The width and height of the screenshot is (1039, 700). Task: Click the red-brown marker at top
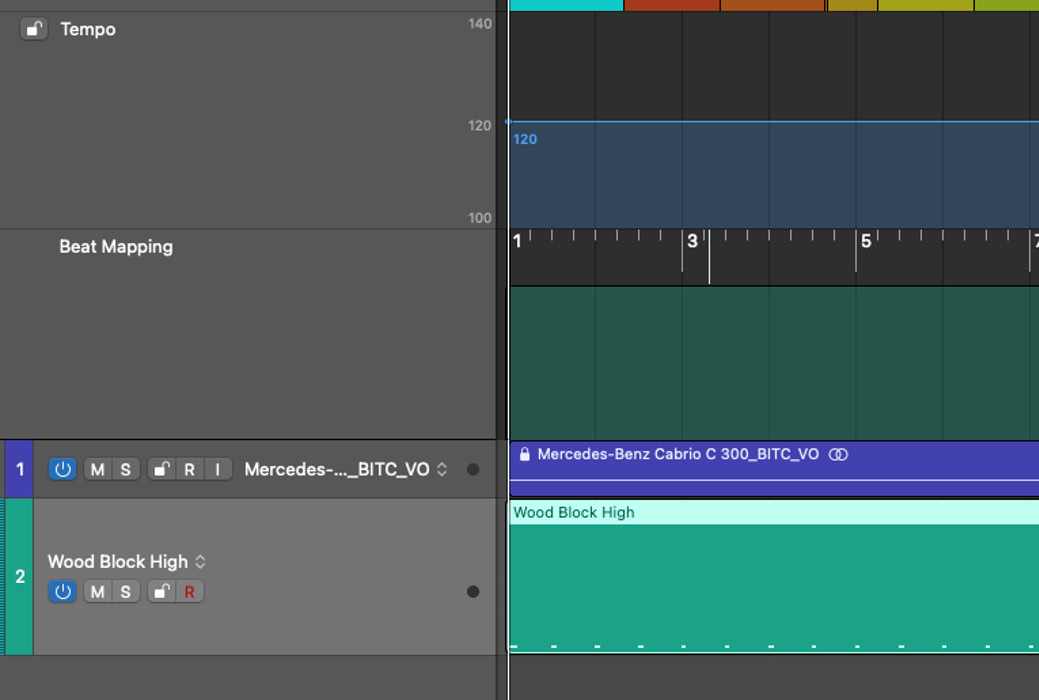[x=672, y=5]
